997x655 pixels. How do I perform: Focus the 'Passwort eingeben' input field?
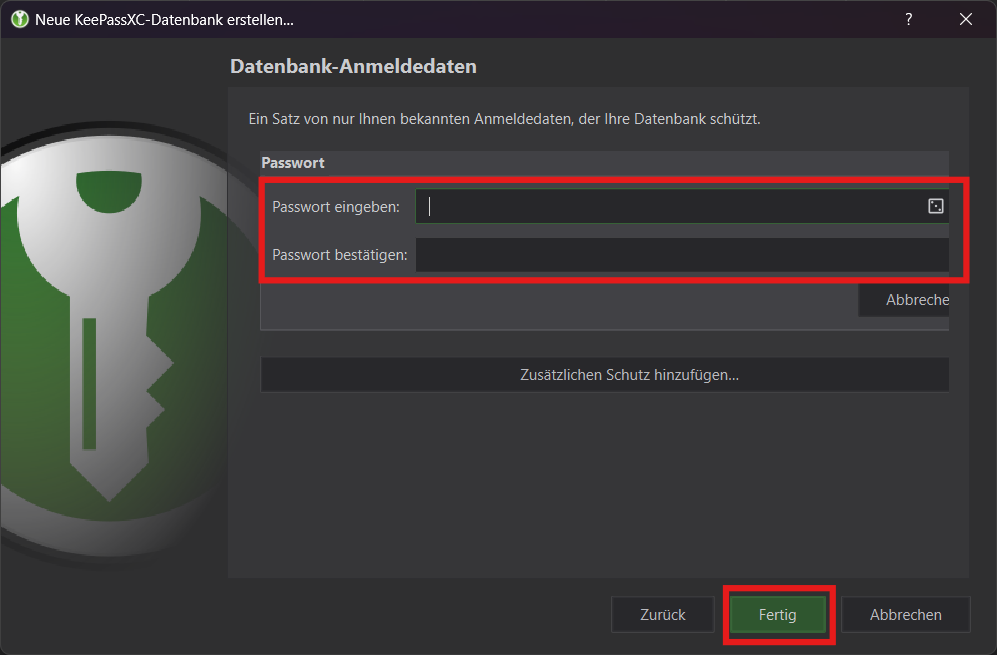665,206
